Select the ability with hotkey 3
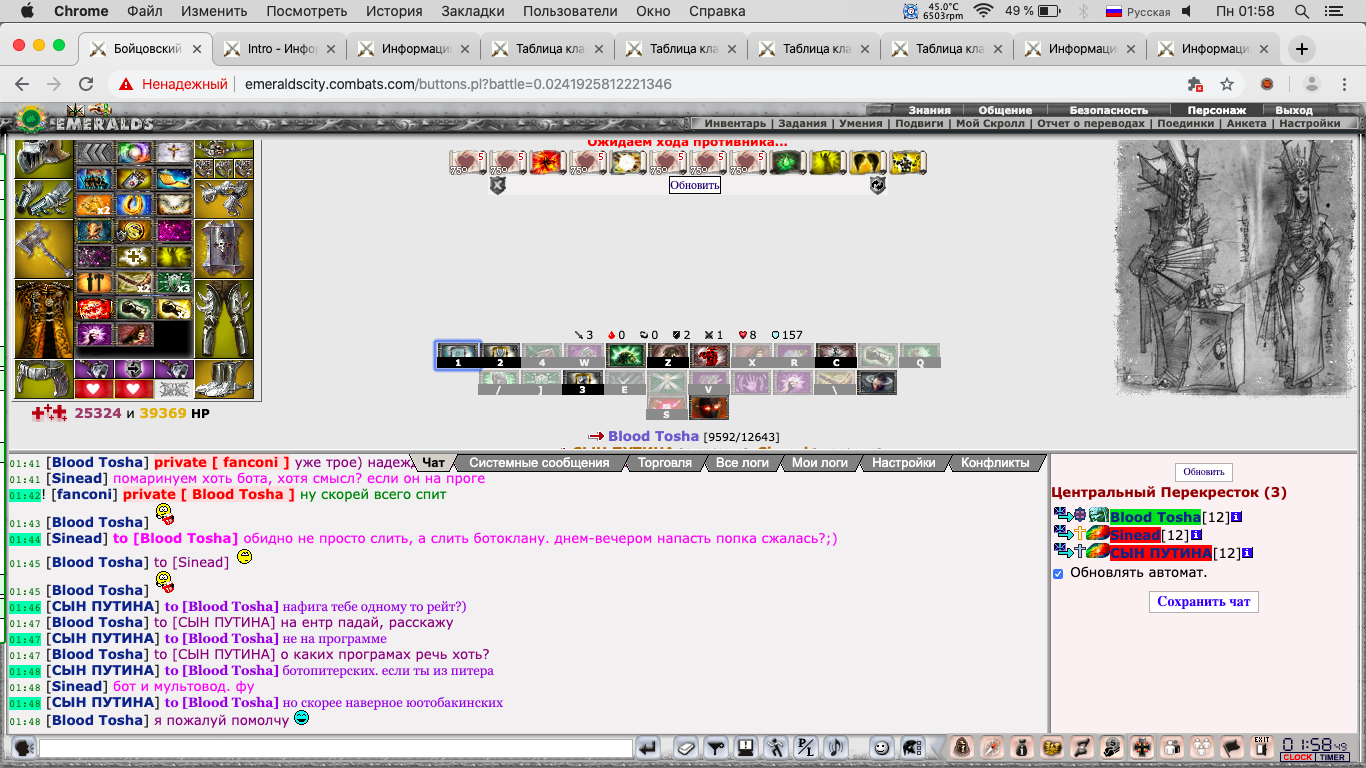Viewport: 1366px width, 768px height. (x=582, y=382)
